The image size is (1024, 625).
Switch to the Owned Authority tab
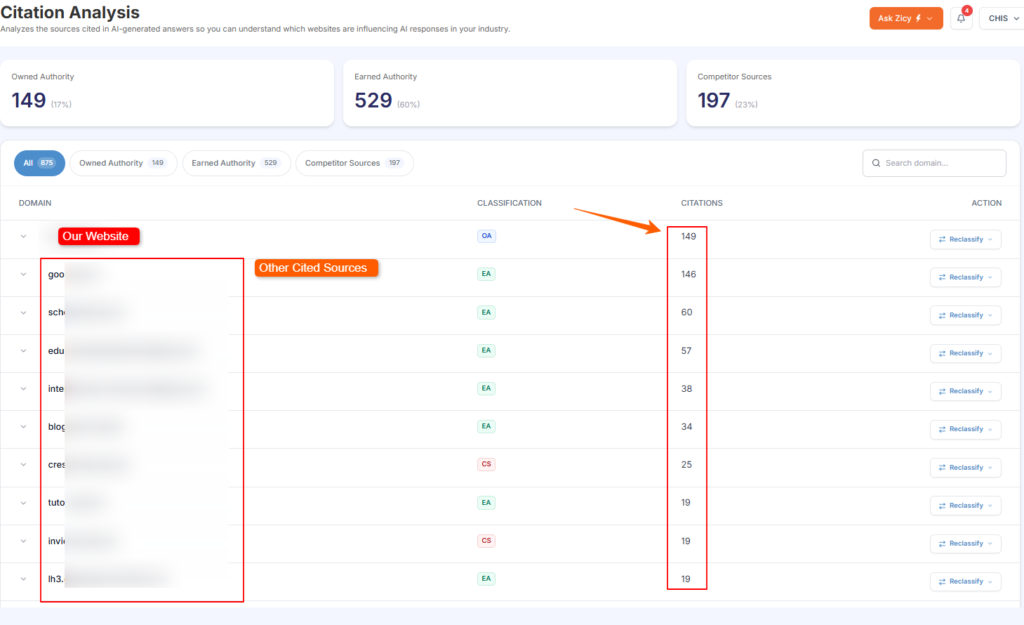[123, 163]
